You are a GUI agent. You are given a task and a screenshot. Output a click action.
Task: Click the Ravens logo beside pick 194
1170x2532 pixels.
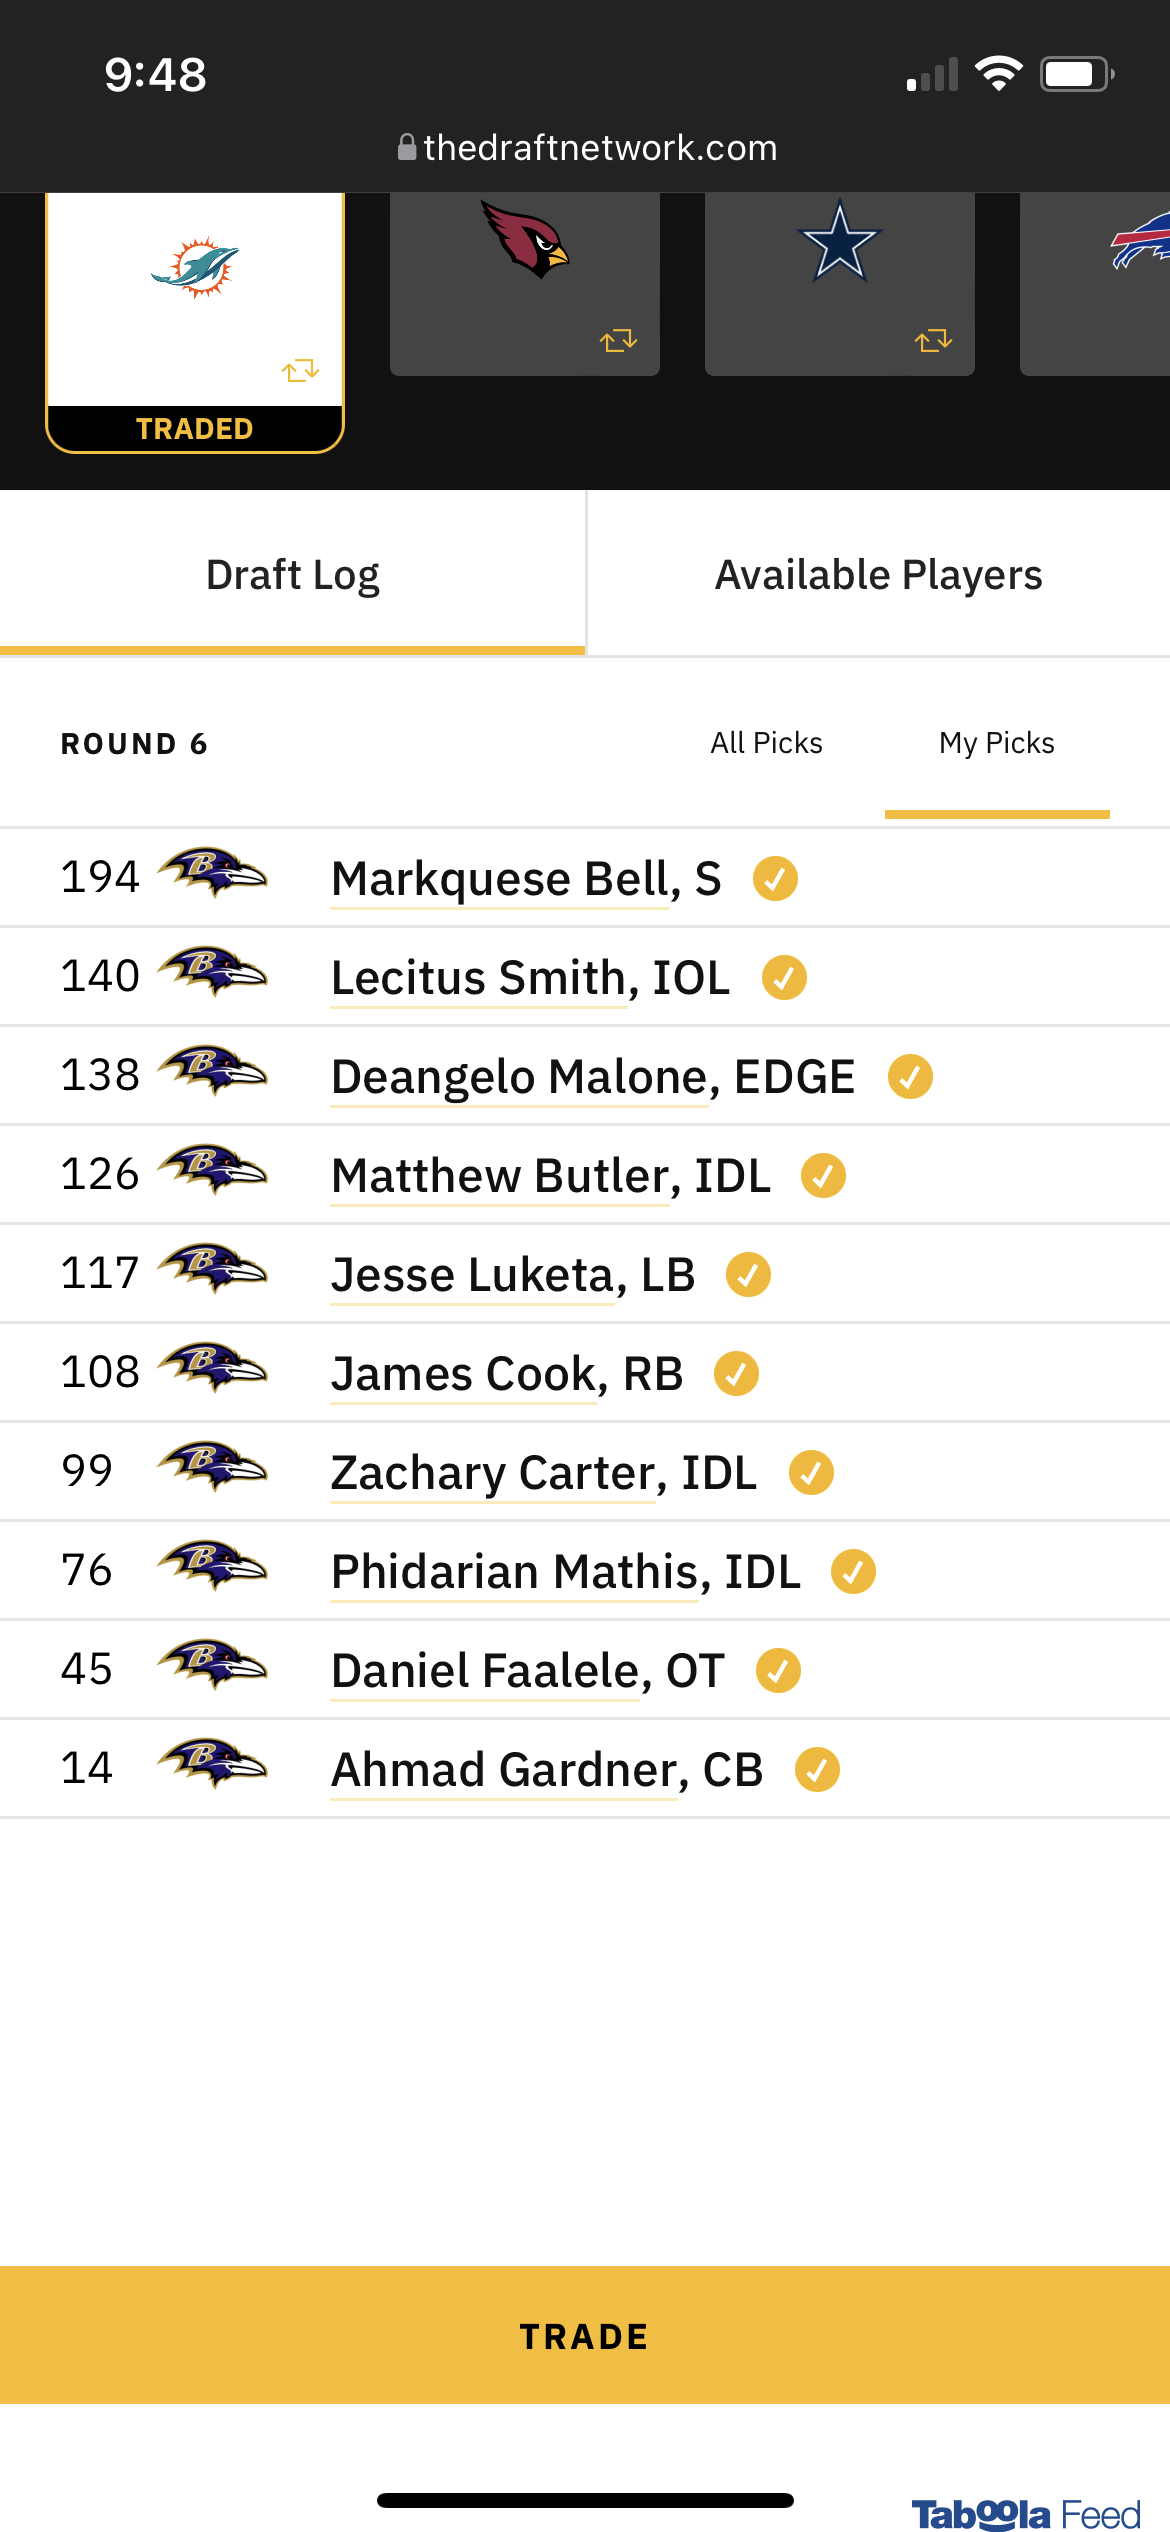coord(212,873)
